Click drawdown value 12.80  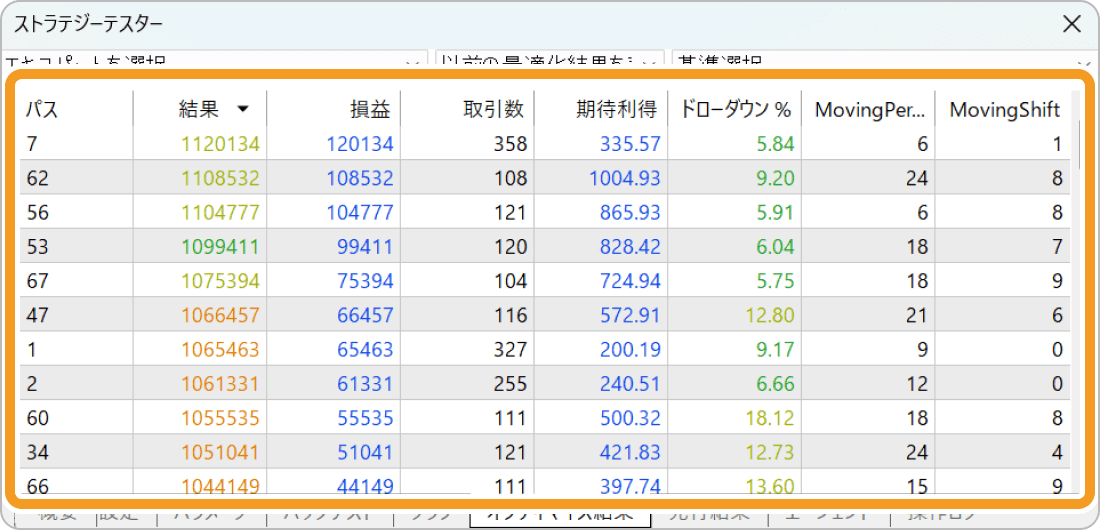coord(770,314)
